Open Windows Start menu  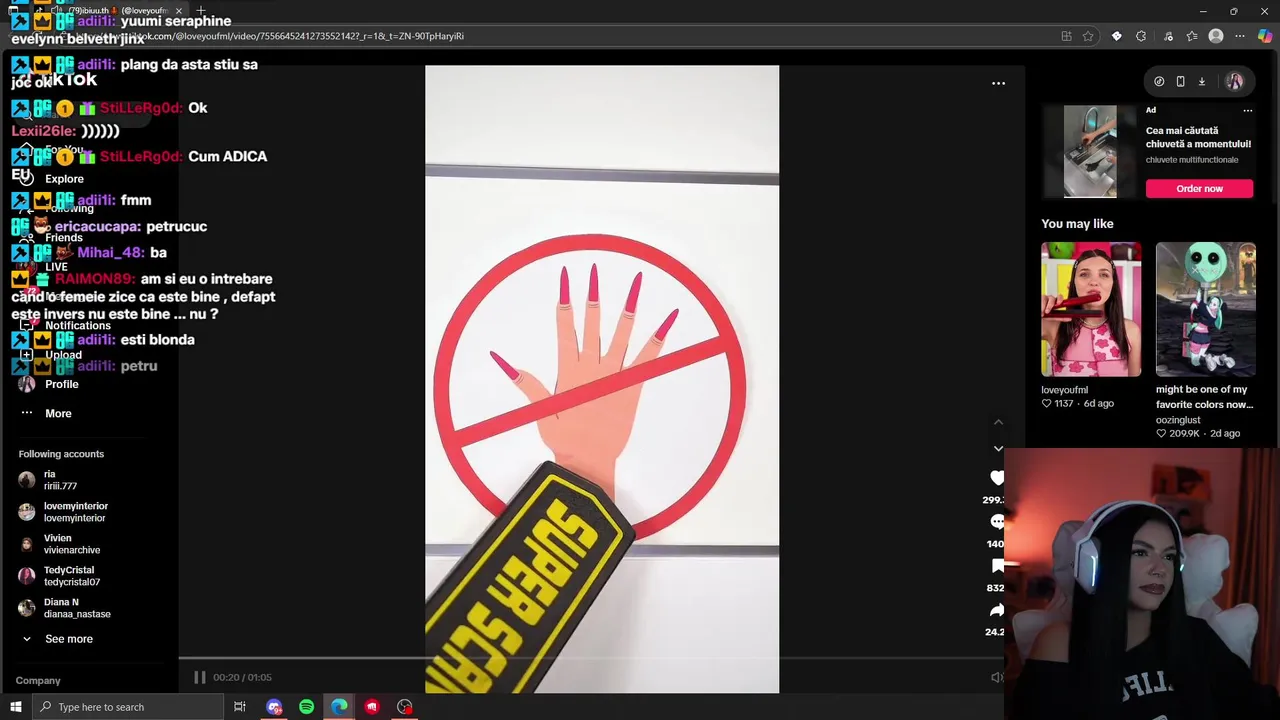(x=15, y=707)
